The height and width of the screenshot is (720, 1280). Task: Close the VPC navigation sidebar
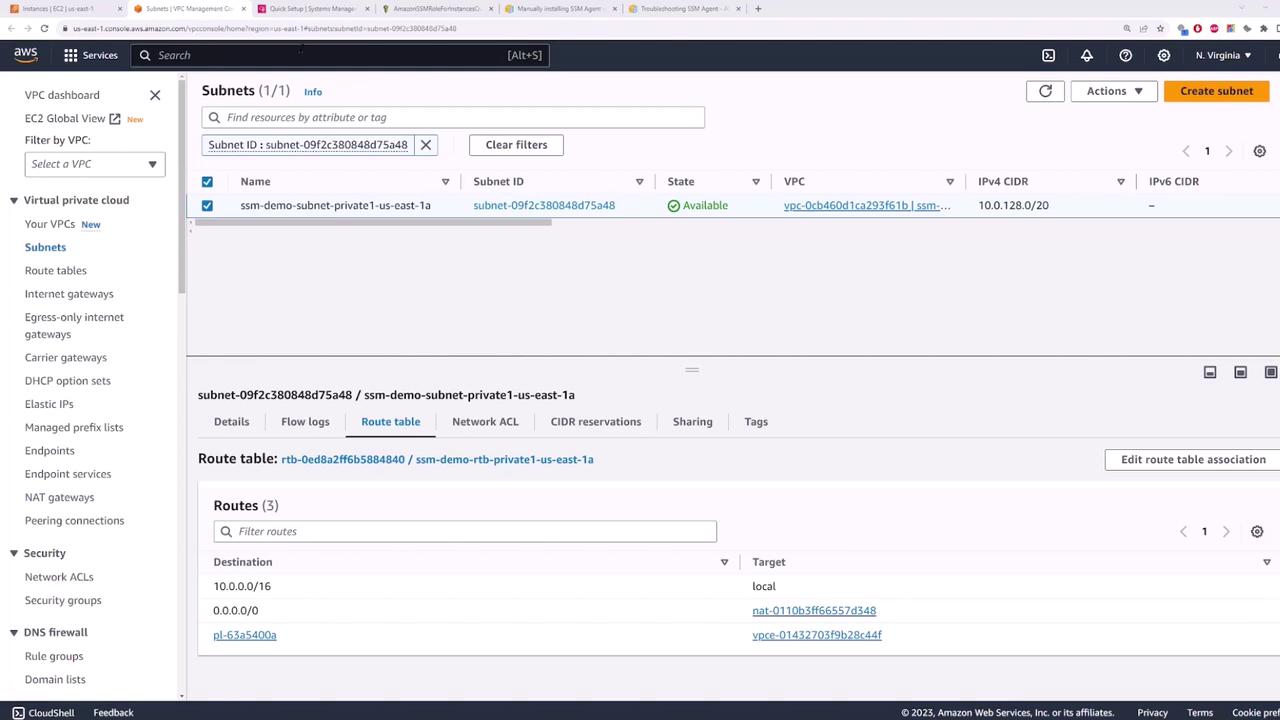[155, 95]
